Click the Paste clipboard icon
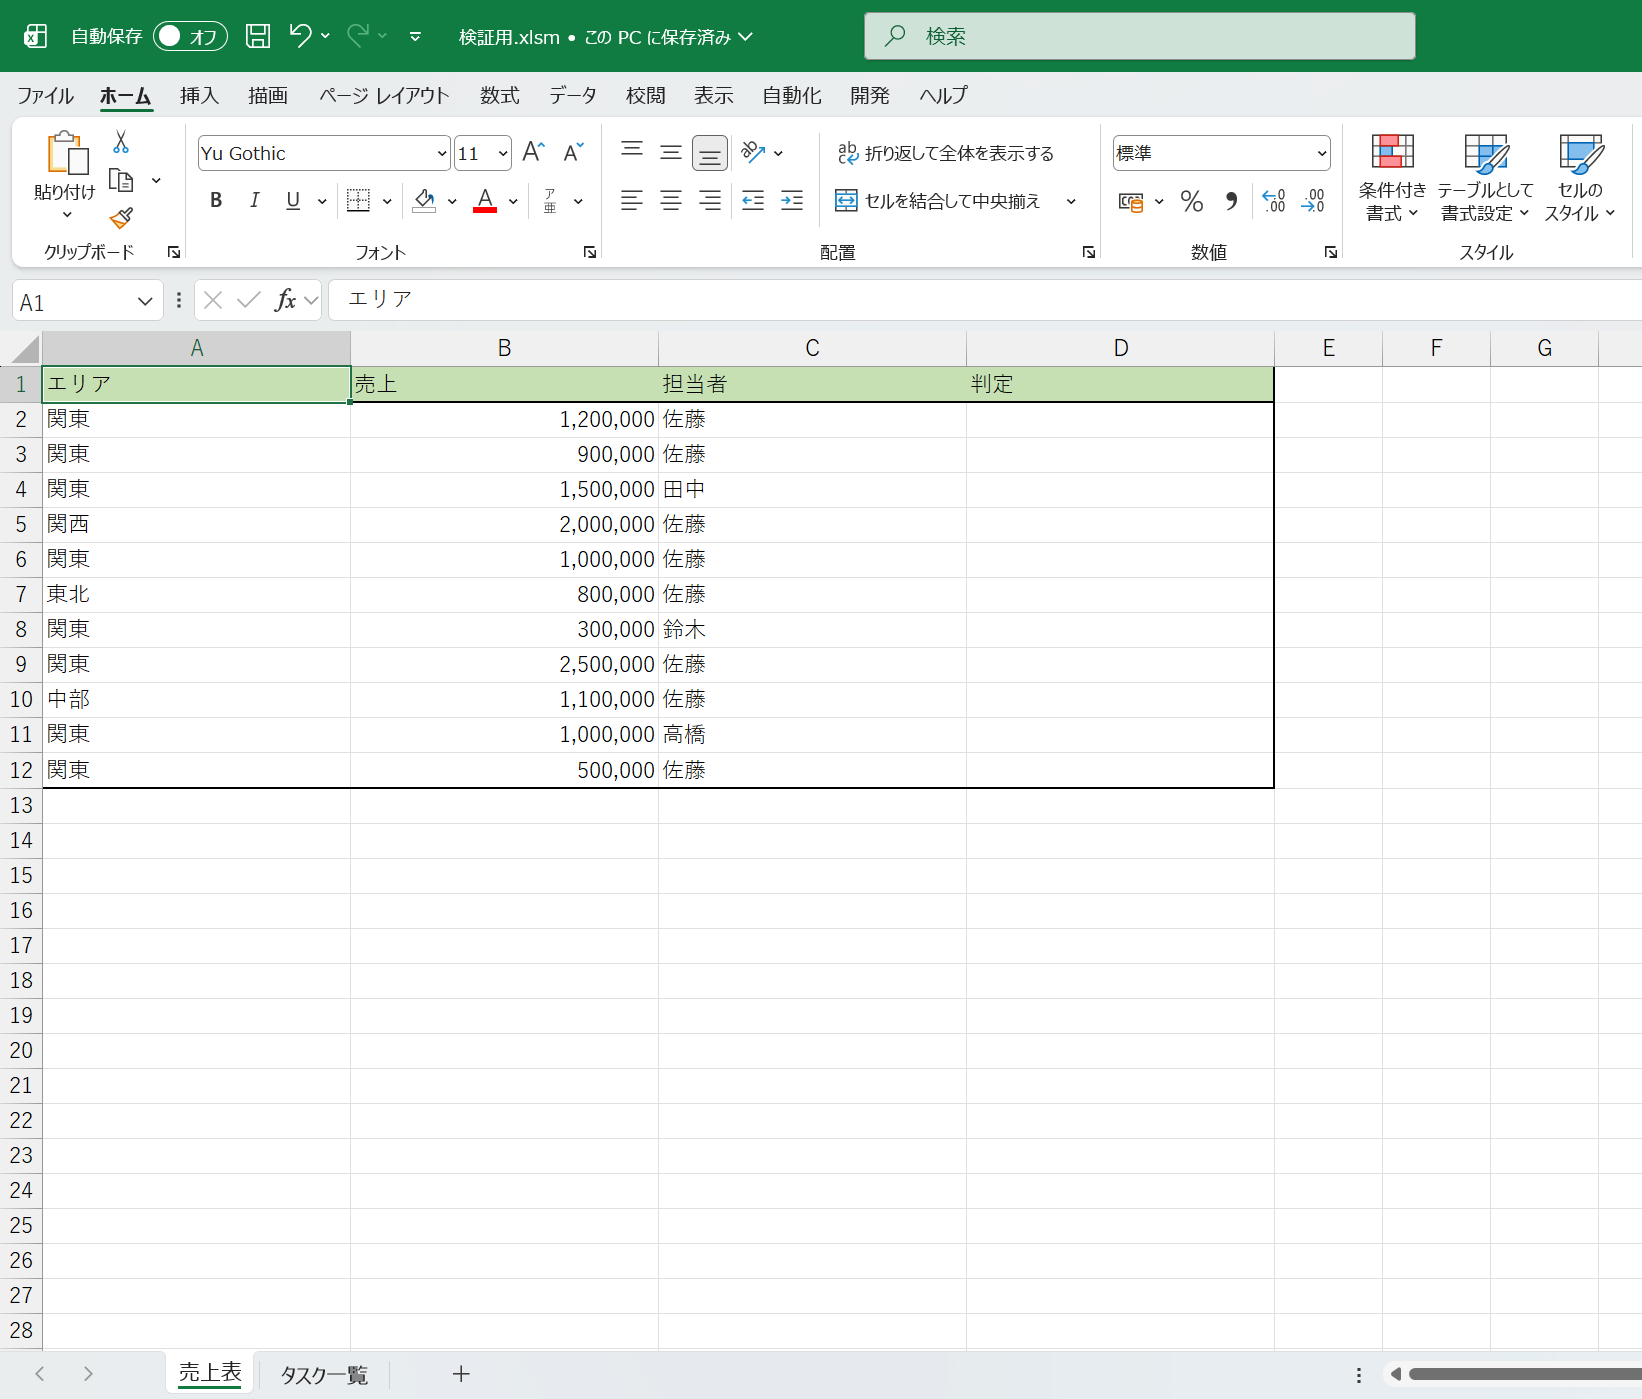The height and width of the screenshot is (1399, 1642). (x=67, y=154)
